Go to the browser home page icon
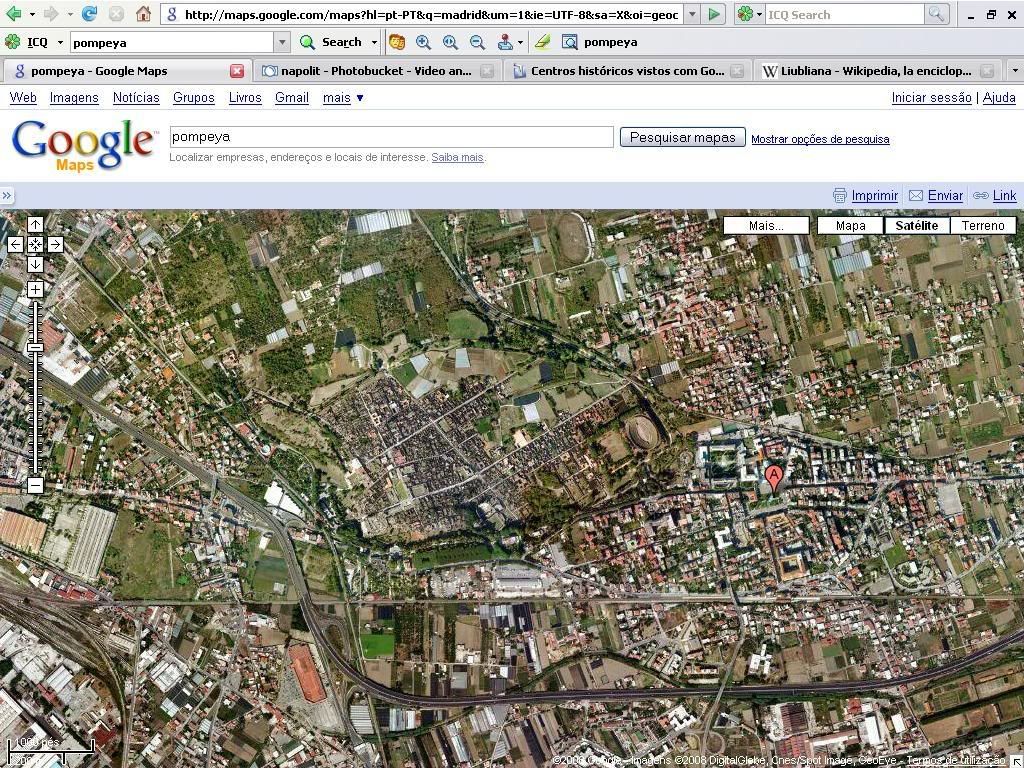Viewport: 1024px width, 768px height. click(143, 14)
